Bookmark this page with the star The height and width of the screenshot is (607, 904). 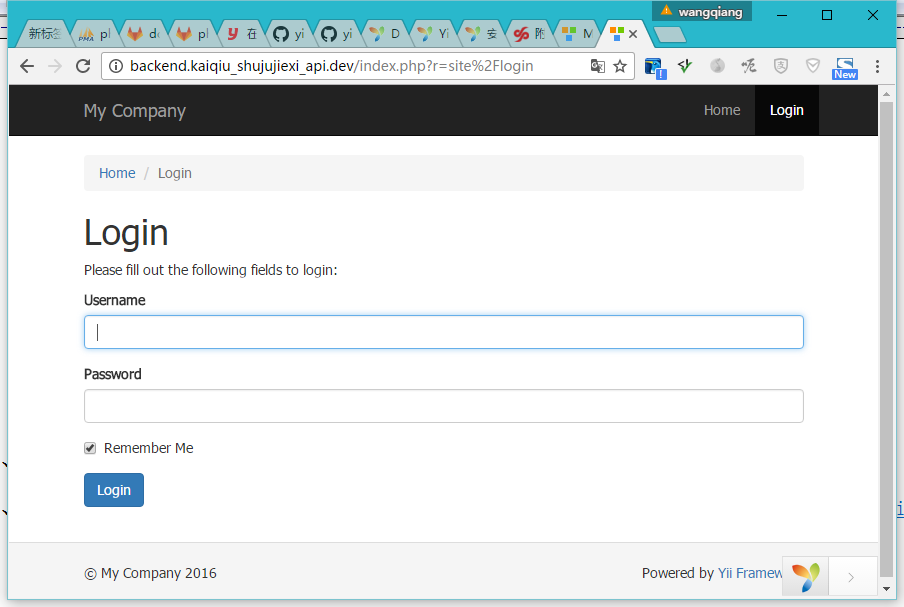[x=620, y=66]
